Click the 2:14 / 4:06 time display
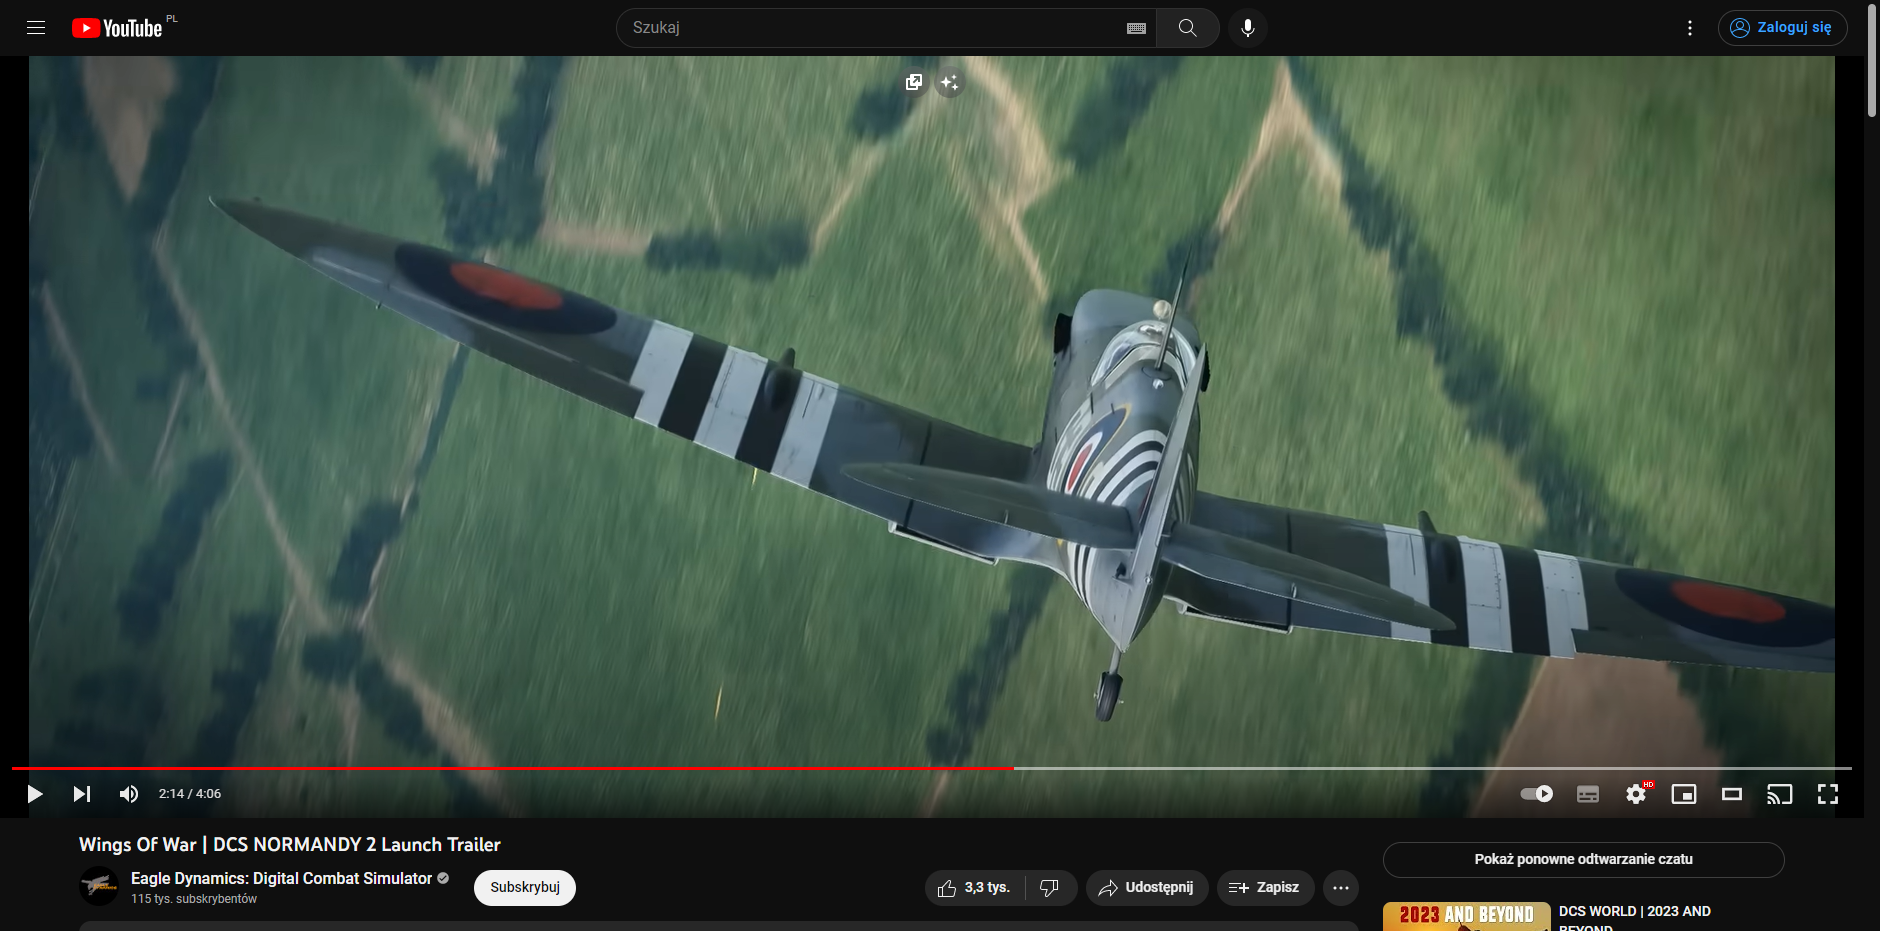The image size is (1880, 931). [190, 794]
